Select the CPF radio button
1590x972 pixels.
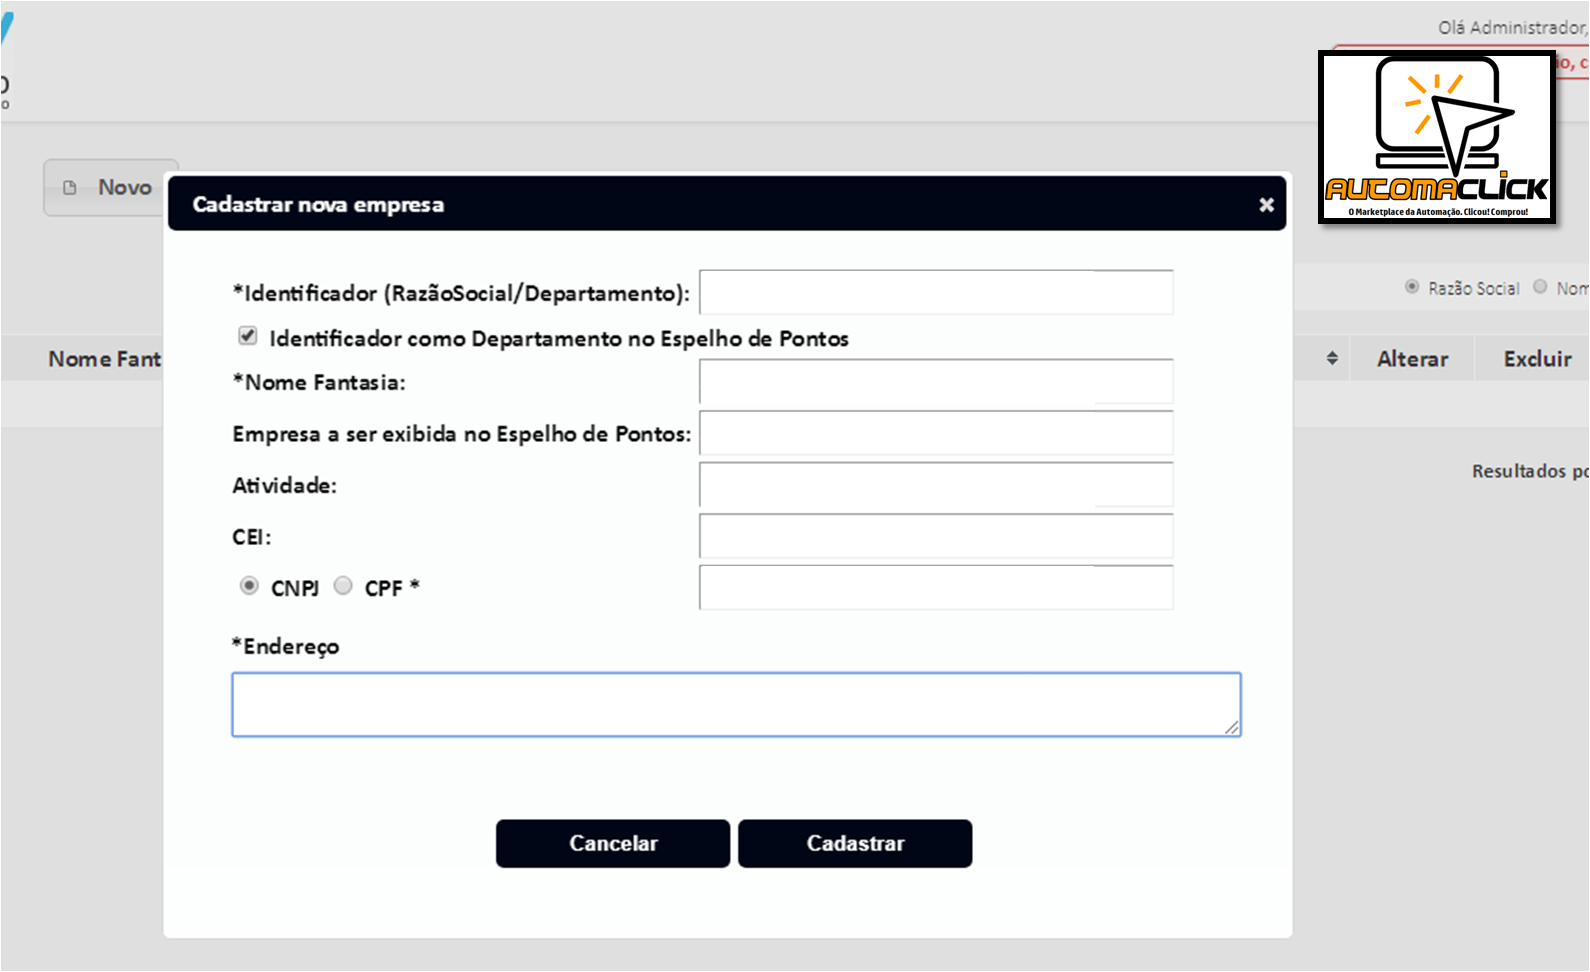click(x=343, y=586)
